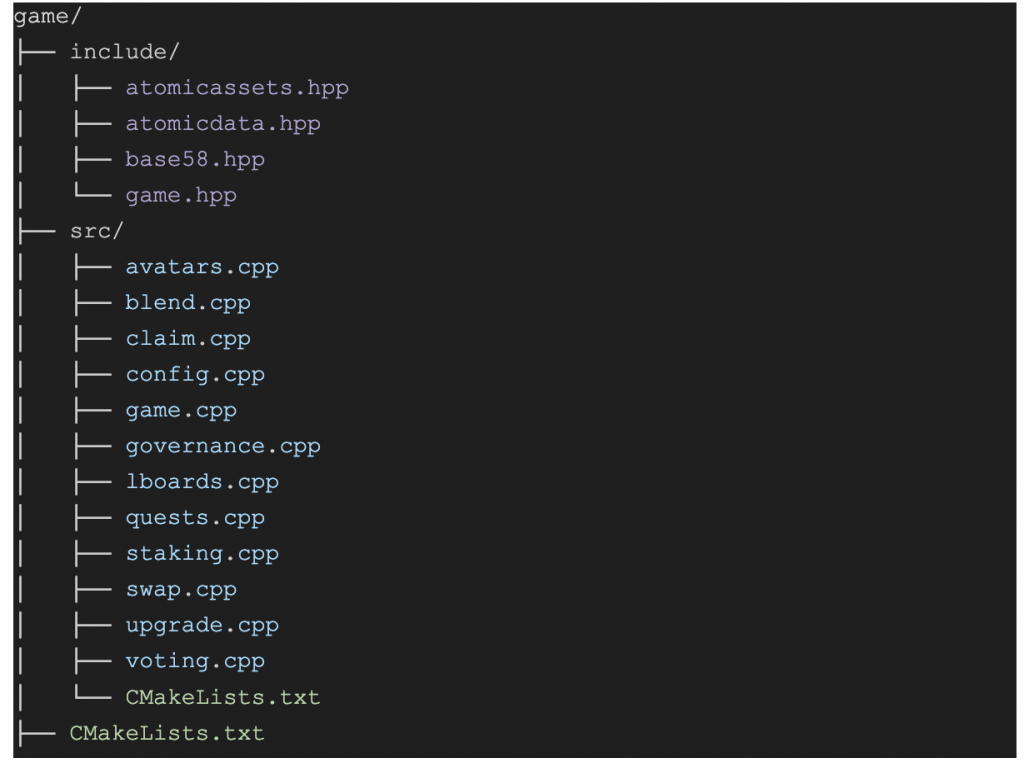Open swap.cpp source file
Viewport: 1024px width, 763px height.
pyautogui.click(x=181, y=589)
